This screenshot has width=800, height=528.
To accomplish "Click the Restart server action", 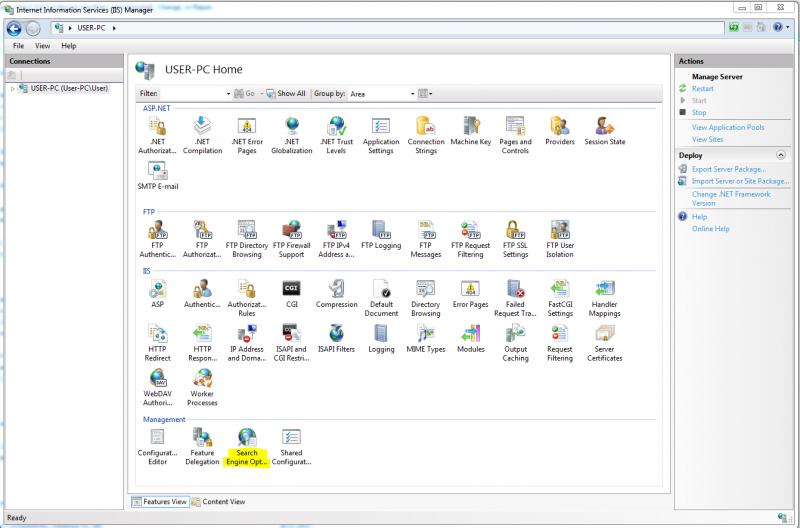I will tap(703, 88).
